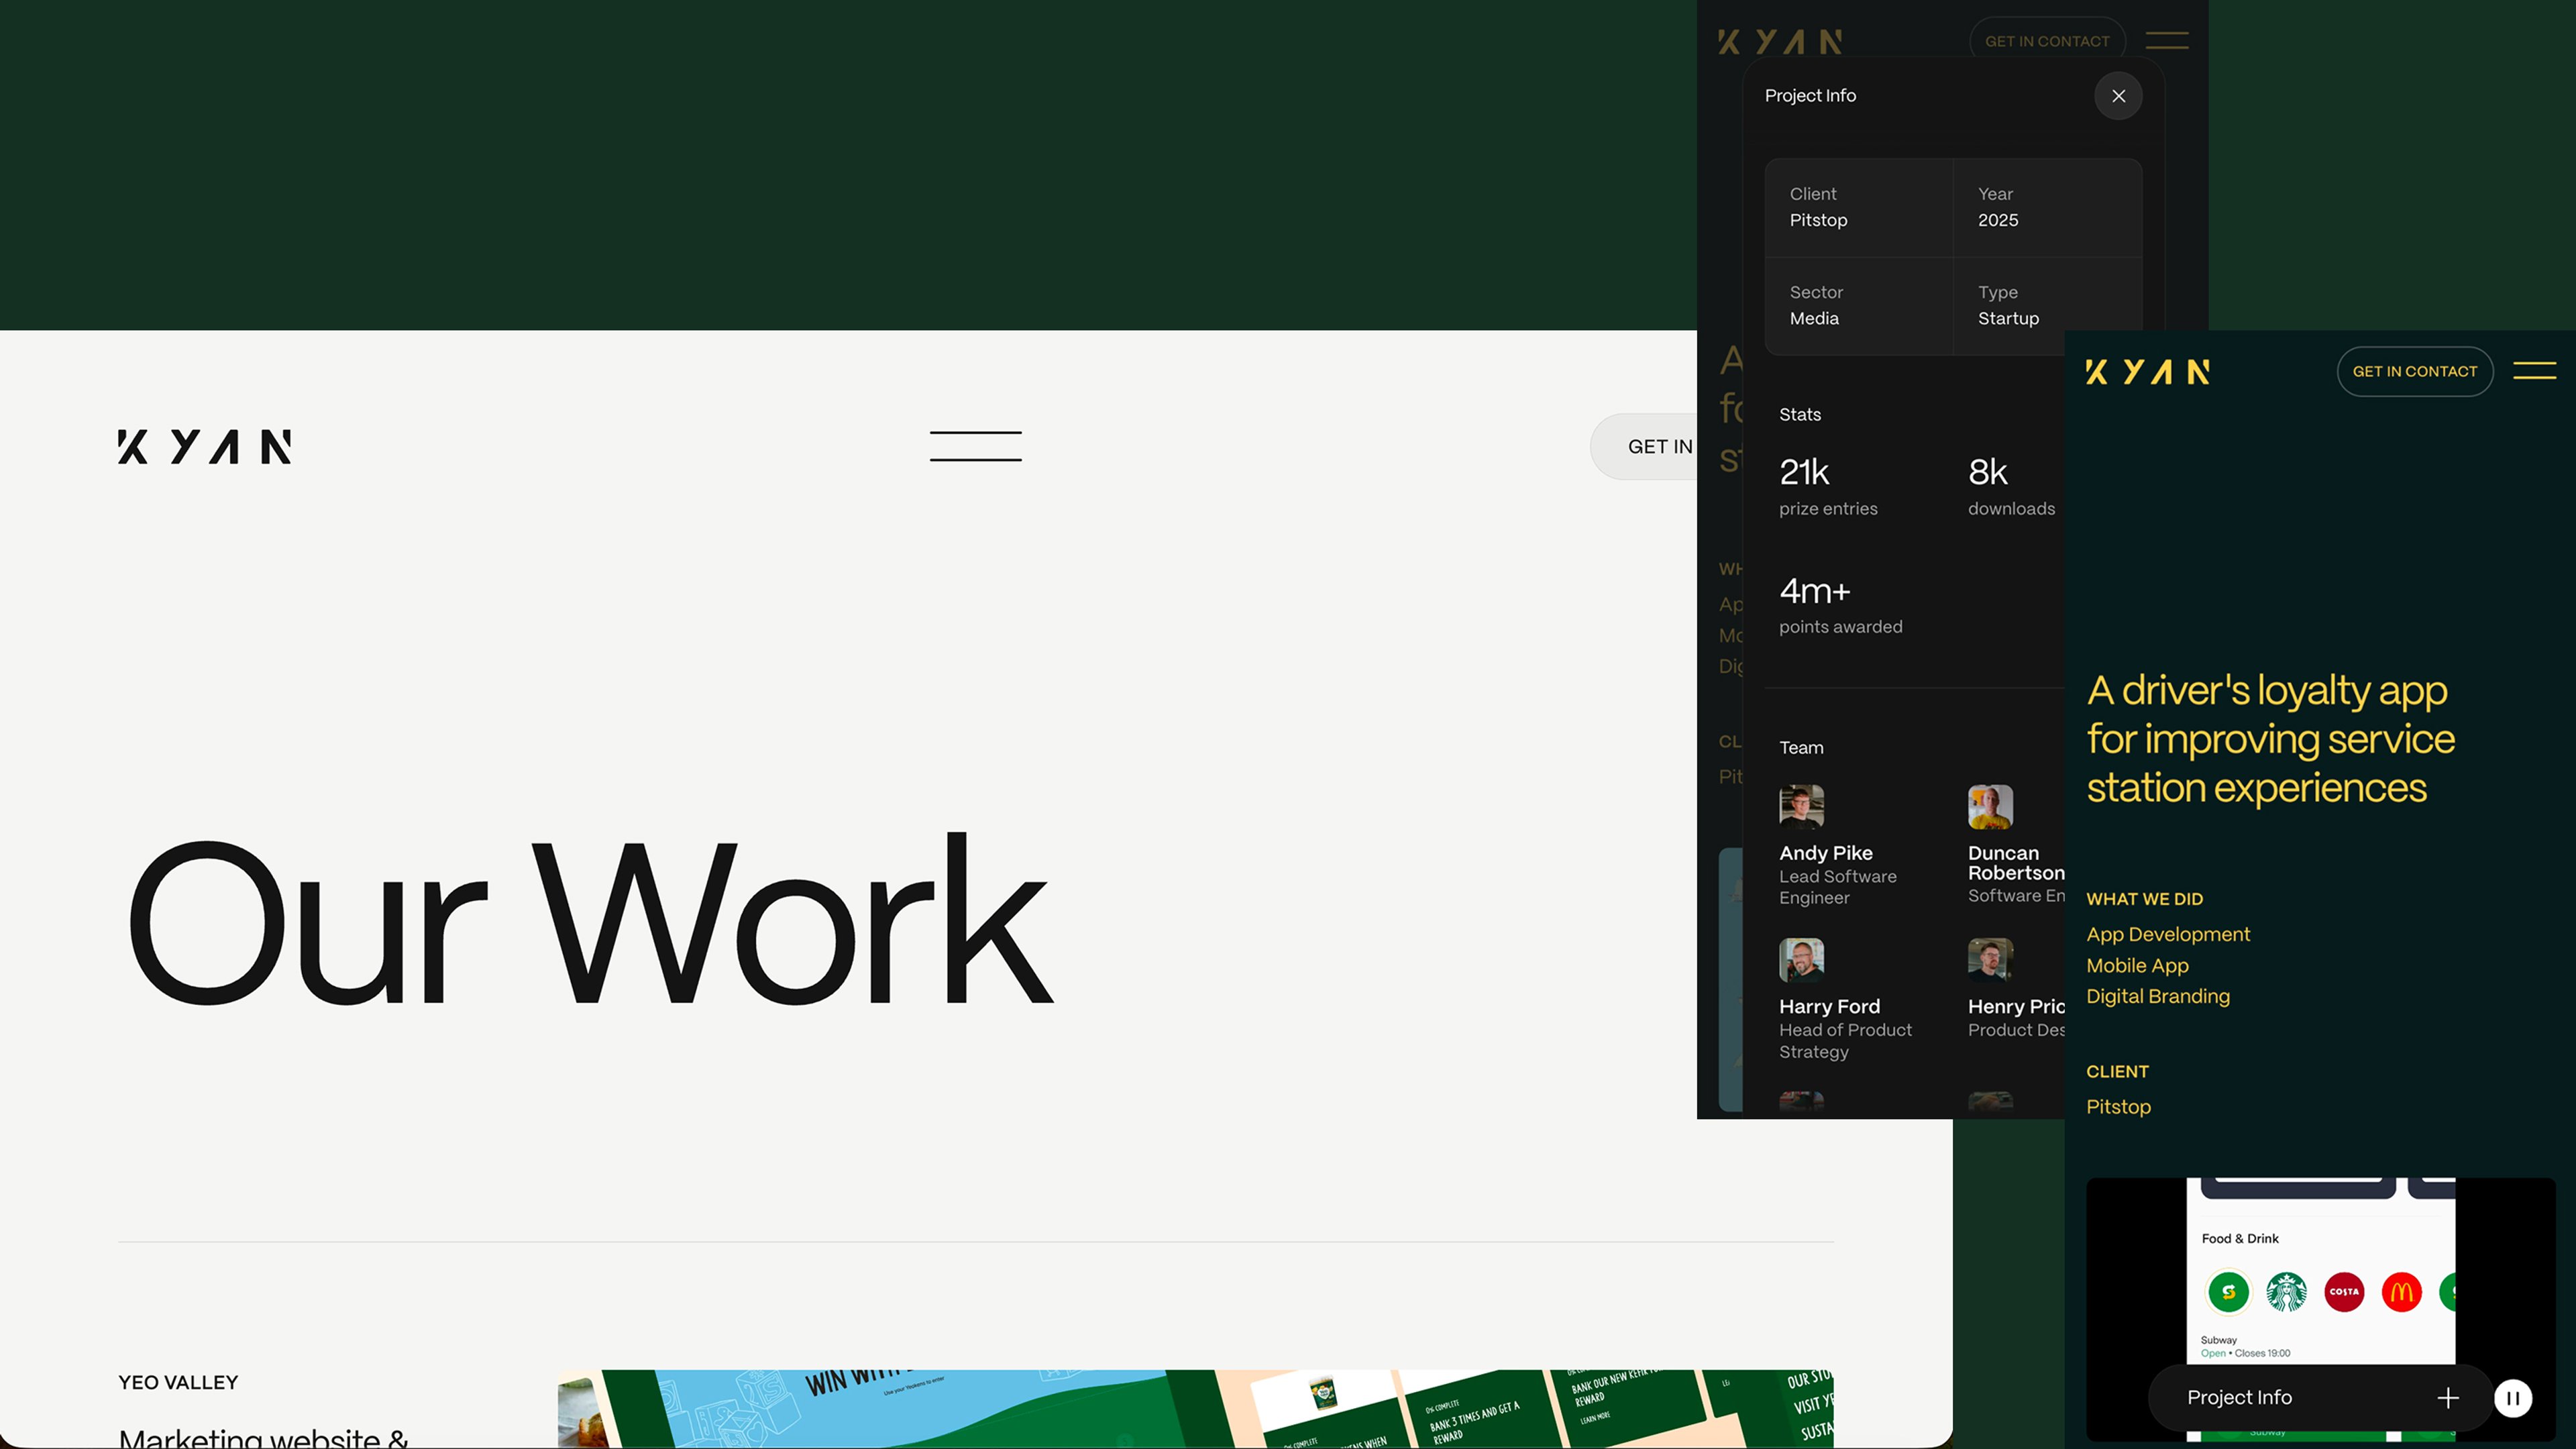The width and height of the screenshot is (2576, 1449).
Task: Click the Project Info panel title
Action: 1810,95
